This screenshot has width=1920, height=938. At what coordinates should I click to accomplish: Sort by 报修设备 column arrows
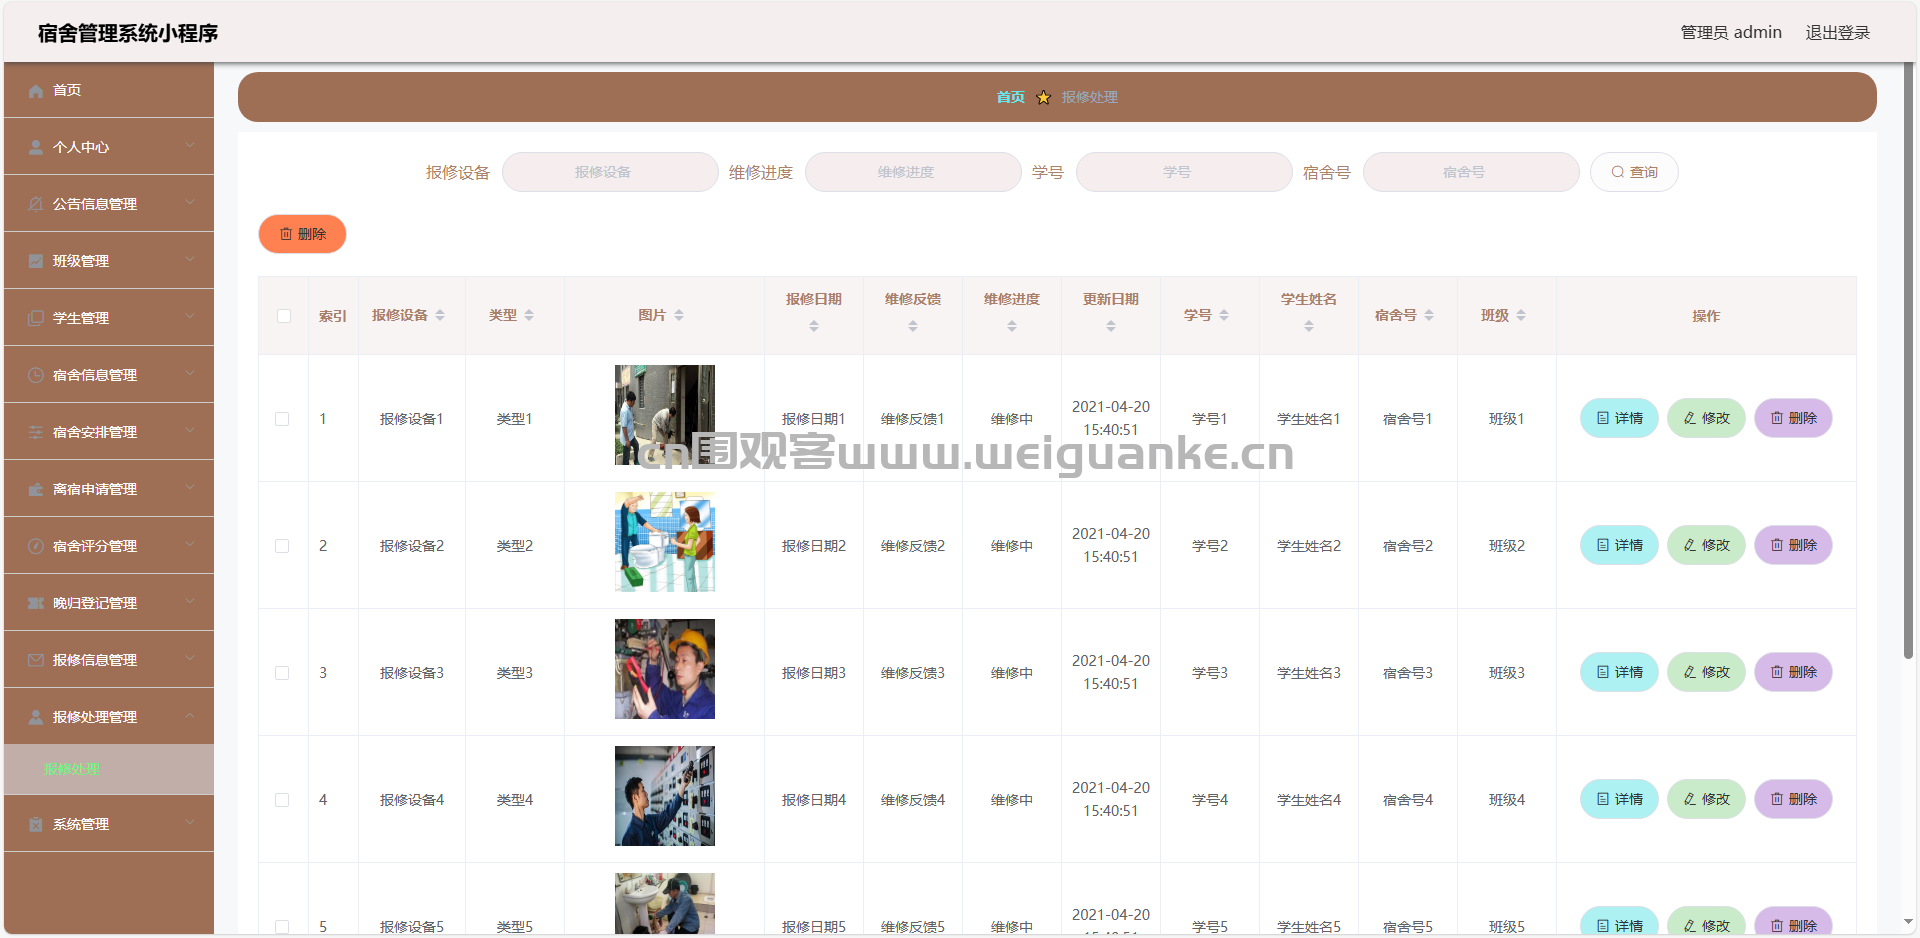pyautogui.click(x=440, y=316)
